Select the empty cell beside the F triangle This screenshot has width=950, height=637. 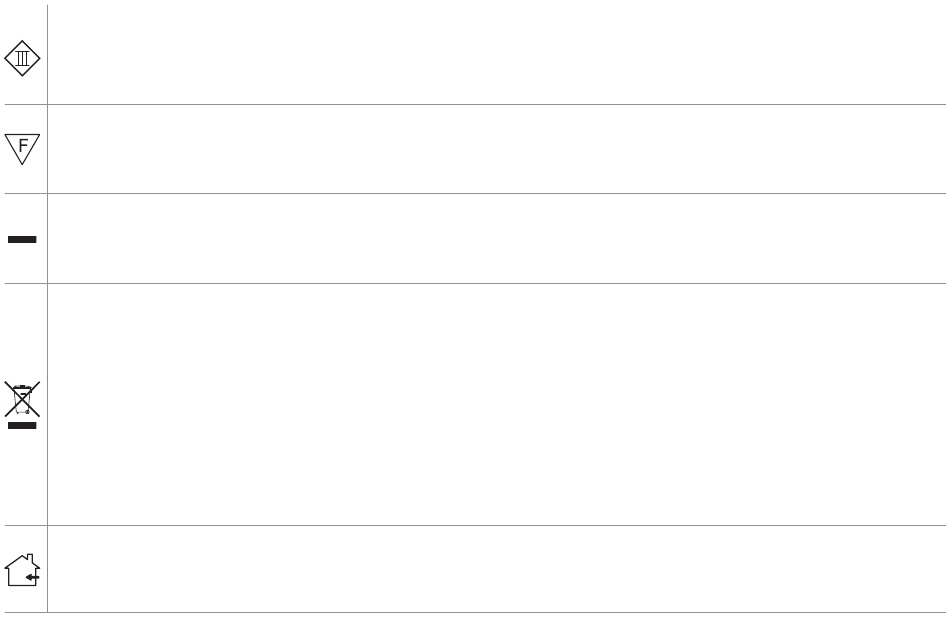click(x=497, y=149)
